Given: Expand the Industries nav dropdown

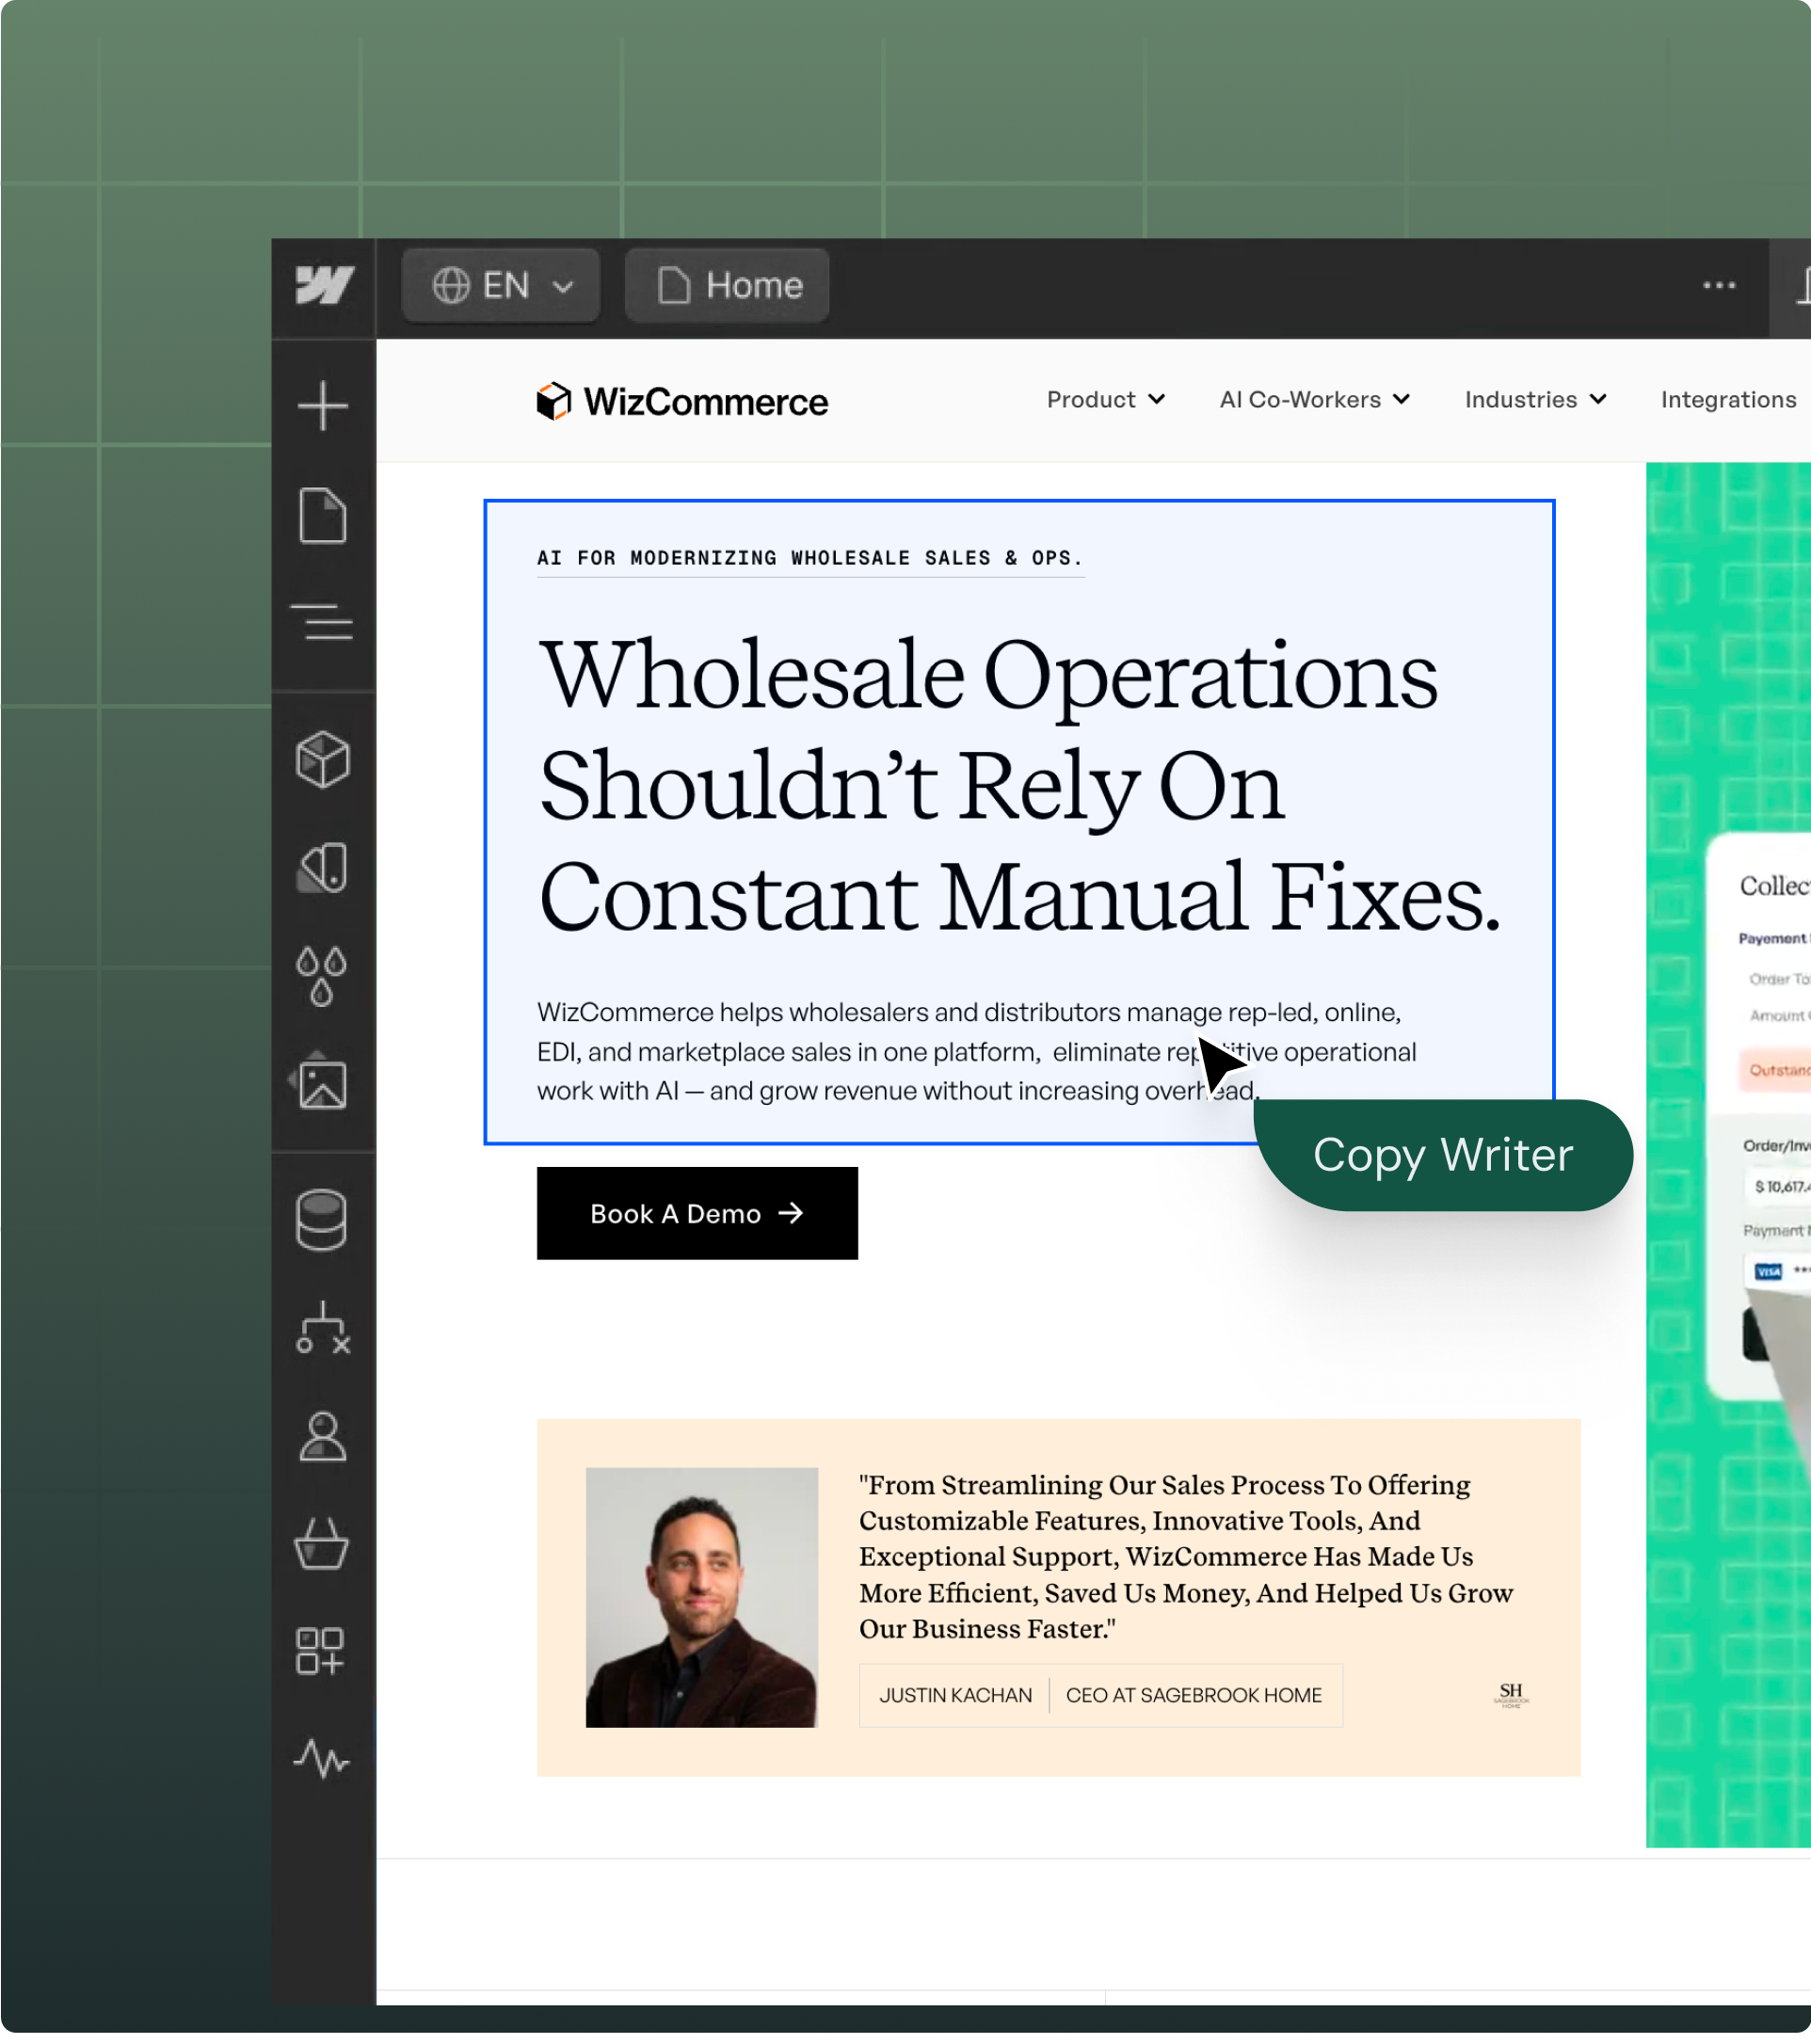Looking at the screenshot, I should (x=1536, y=400).
